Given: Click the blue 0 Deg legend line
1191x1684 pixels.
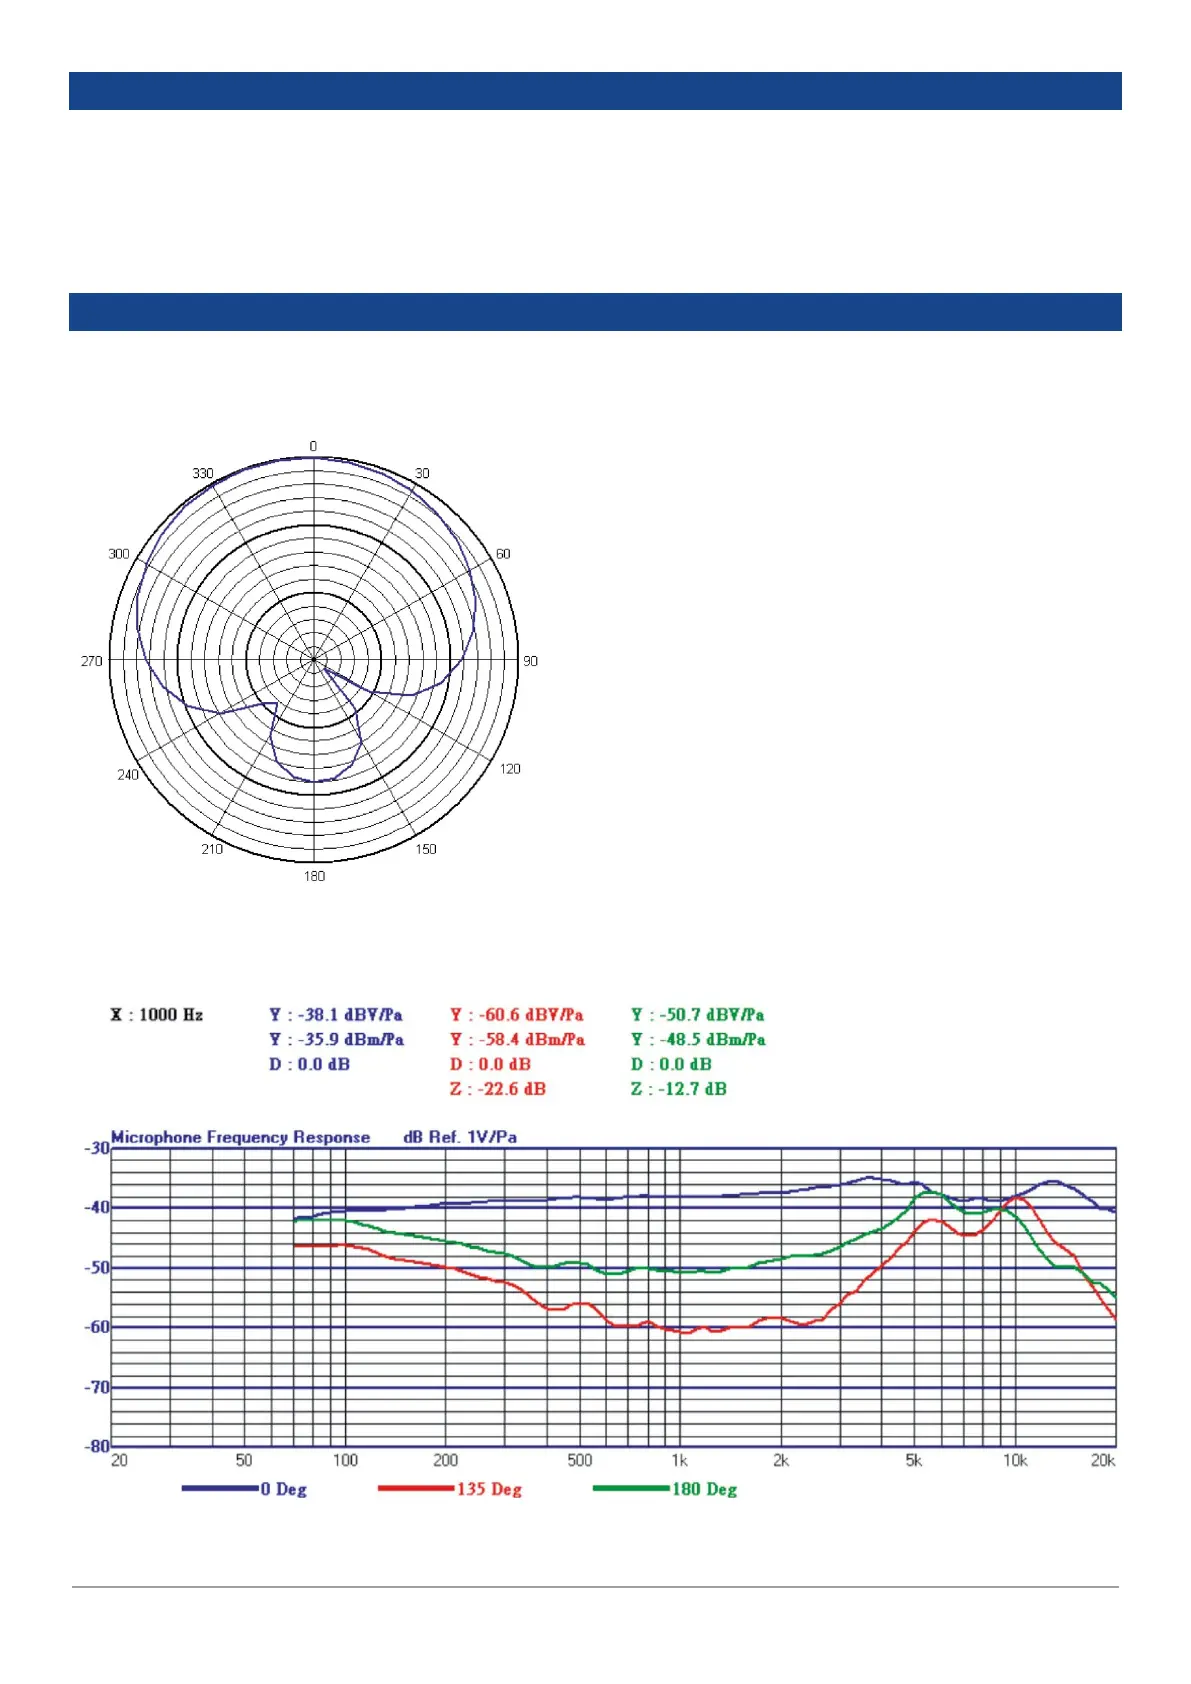Looking at the screenshot, I should tap(220, 1488).
